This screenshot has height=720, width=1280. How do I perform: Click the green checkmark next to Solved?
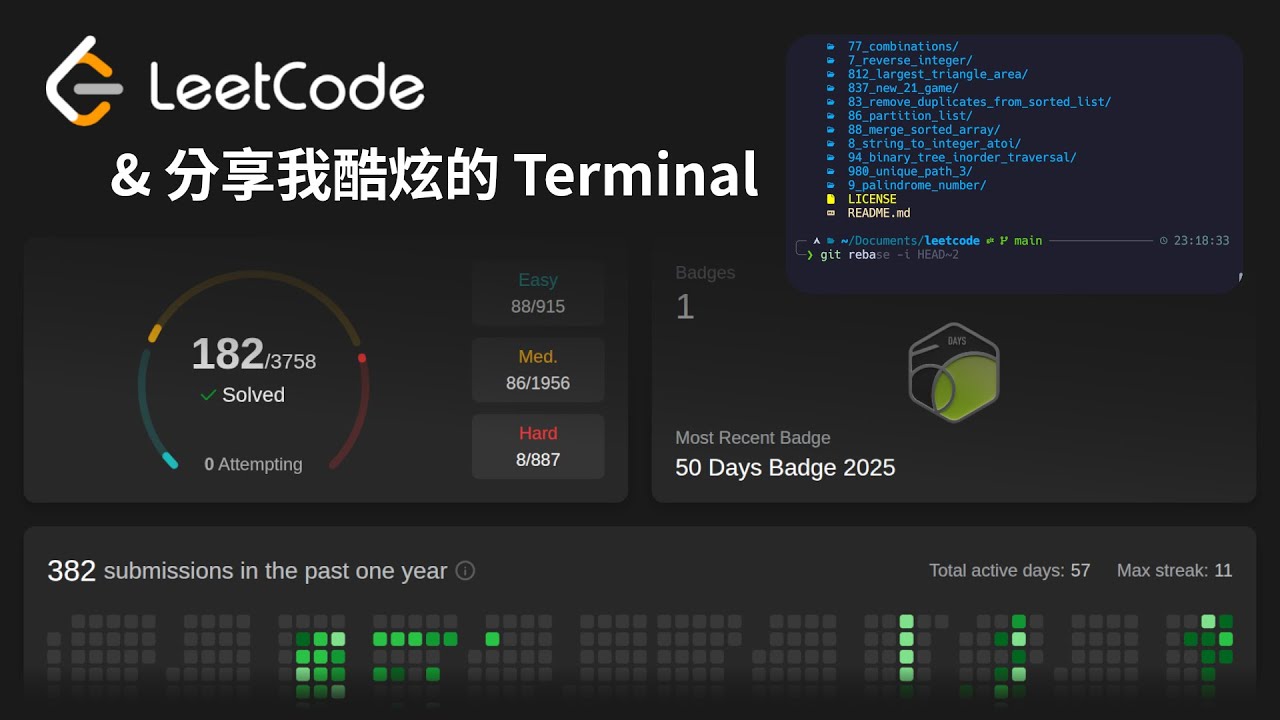click(208, 395)
